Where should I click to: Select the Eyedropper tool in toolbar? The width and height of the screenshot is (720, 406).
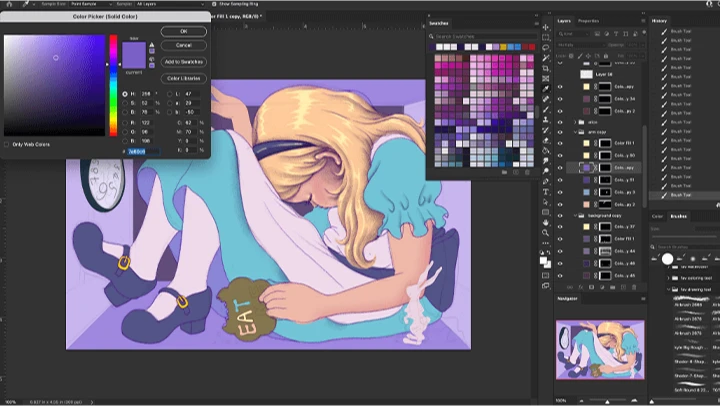click(546, 89)
